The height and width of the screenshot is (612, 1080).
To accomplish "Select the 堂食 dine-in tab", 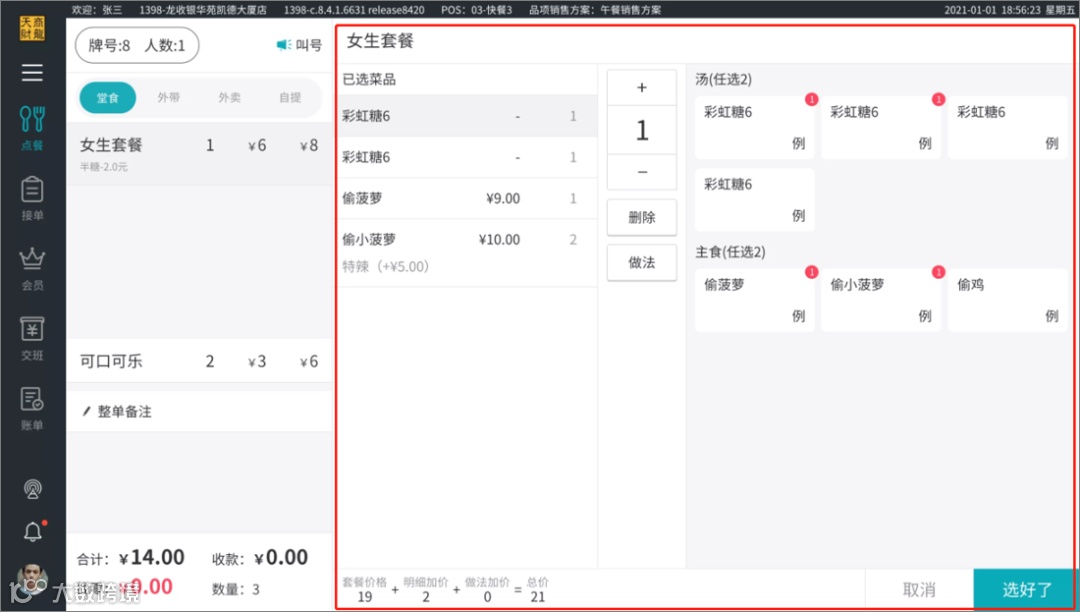I will tap(107, 98).
